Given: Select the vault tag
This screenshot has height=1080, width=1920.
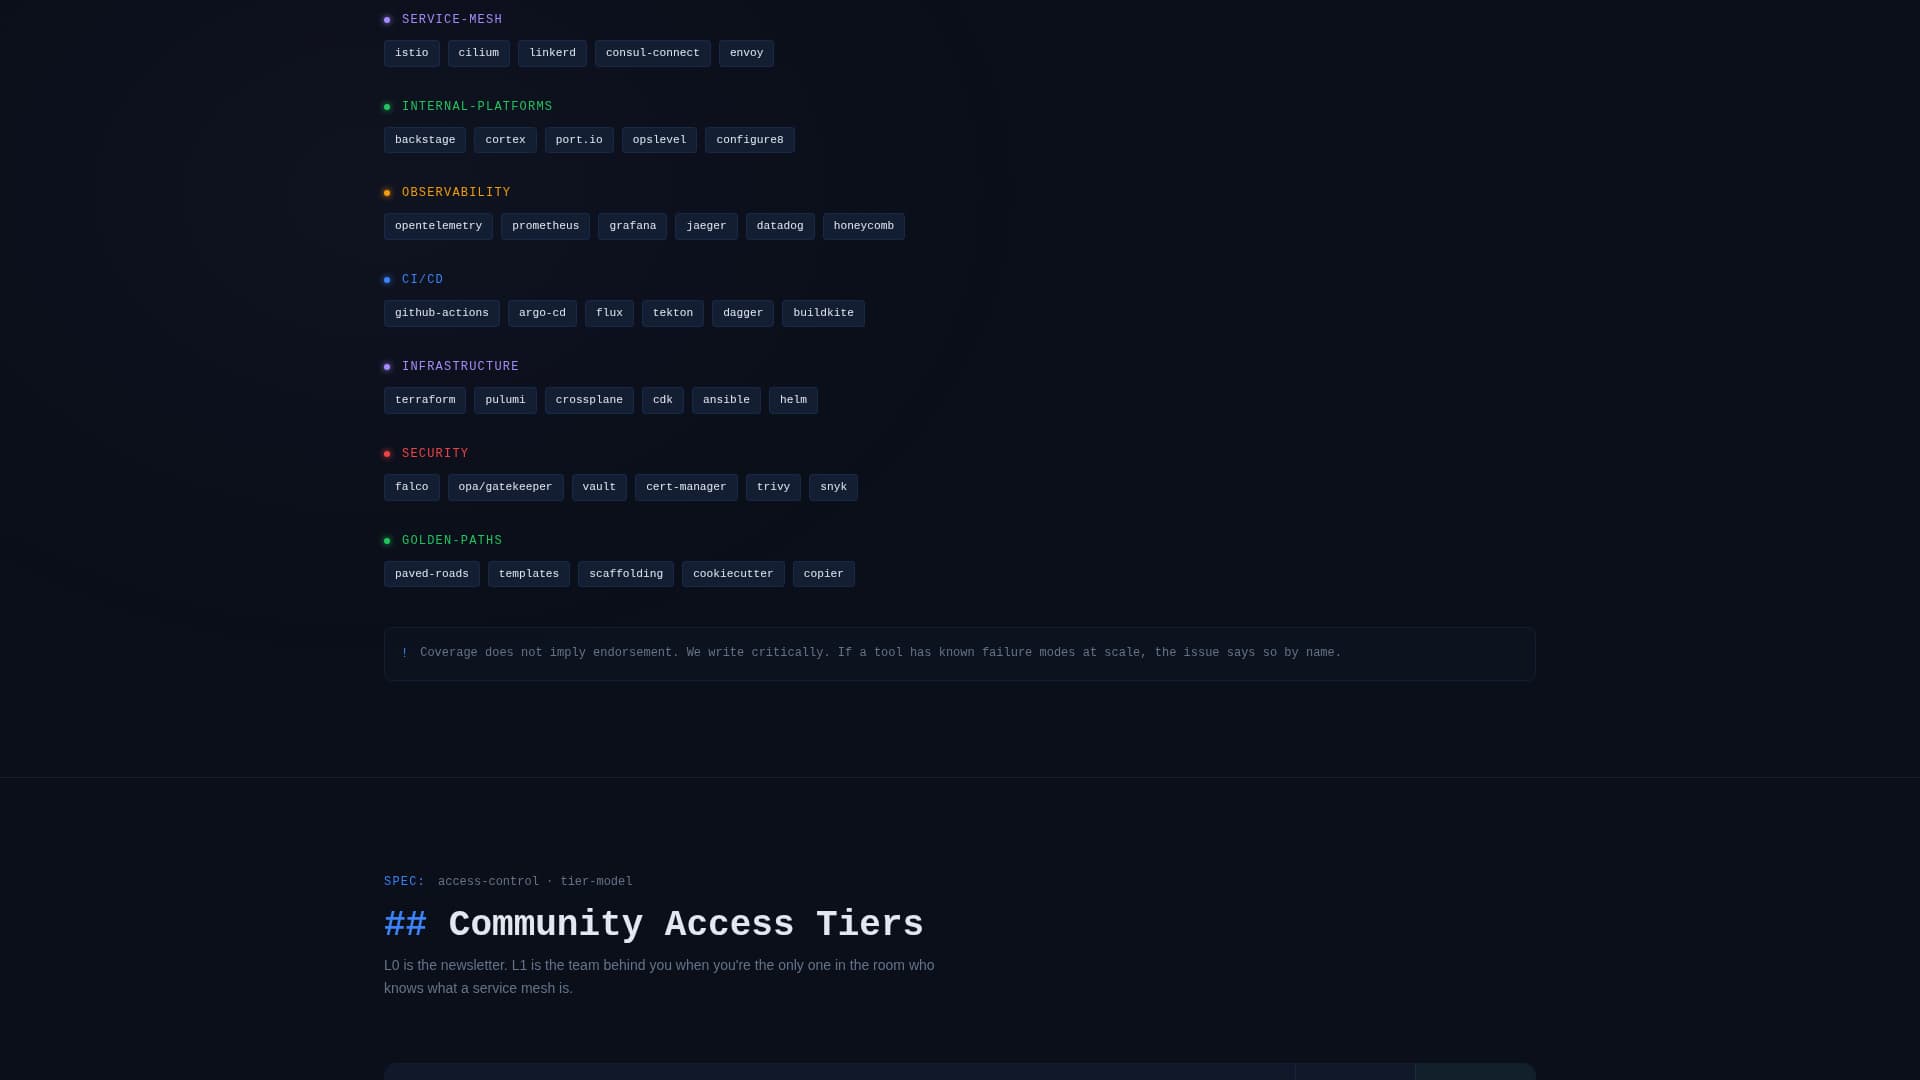Looking at the screenshot, I should [x=599, y=487].
